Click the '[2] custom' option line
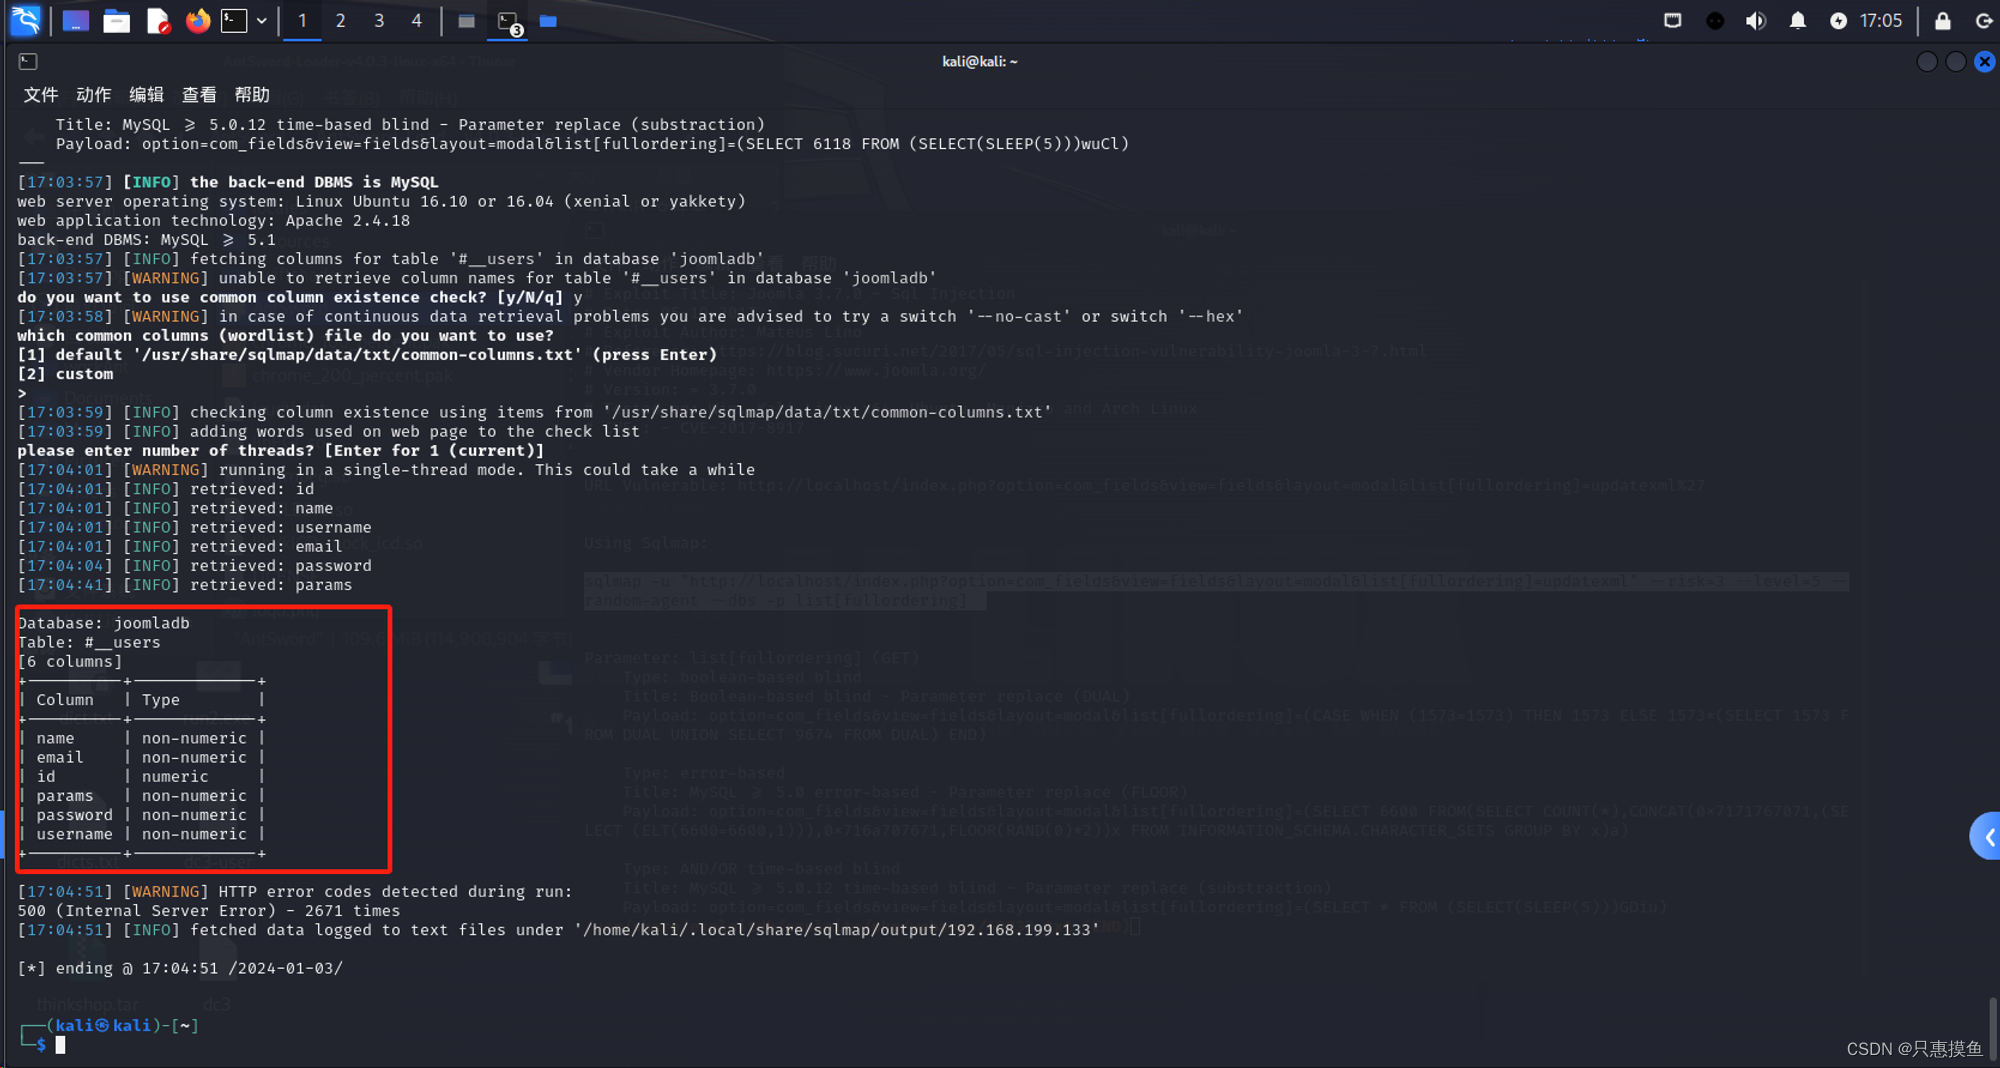Viewport: 2000px width, 1068px height. (x=65, y=374)
